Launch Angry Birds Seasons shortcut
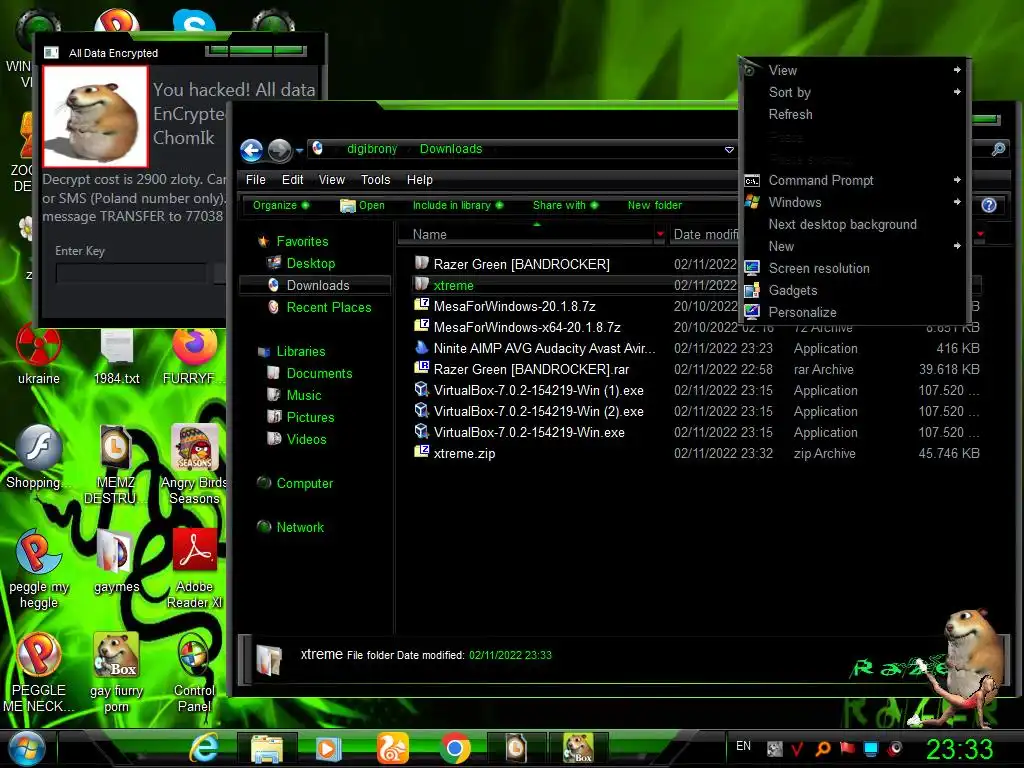Image resolution: width=1024 pixels, height=768 pixels. click(x=194, y=465)
